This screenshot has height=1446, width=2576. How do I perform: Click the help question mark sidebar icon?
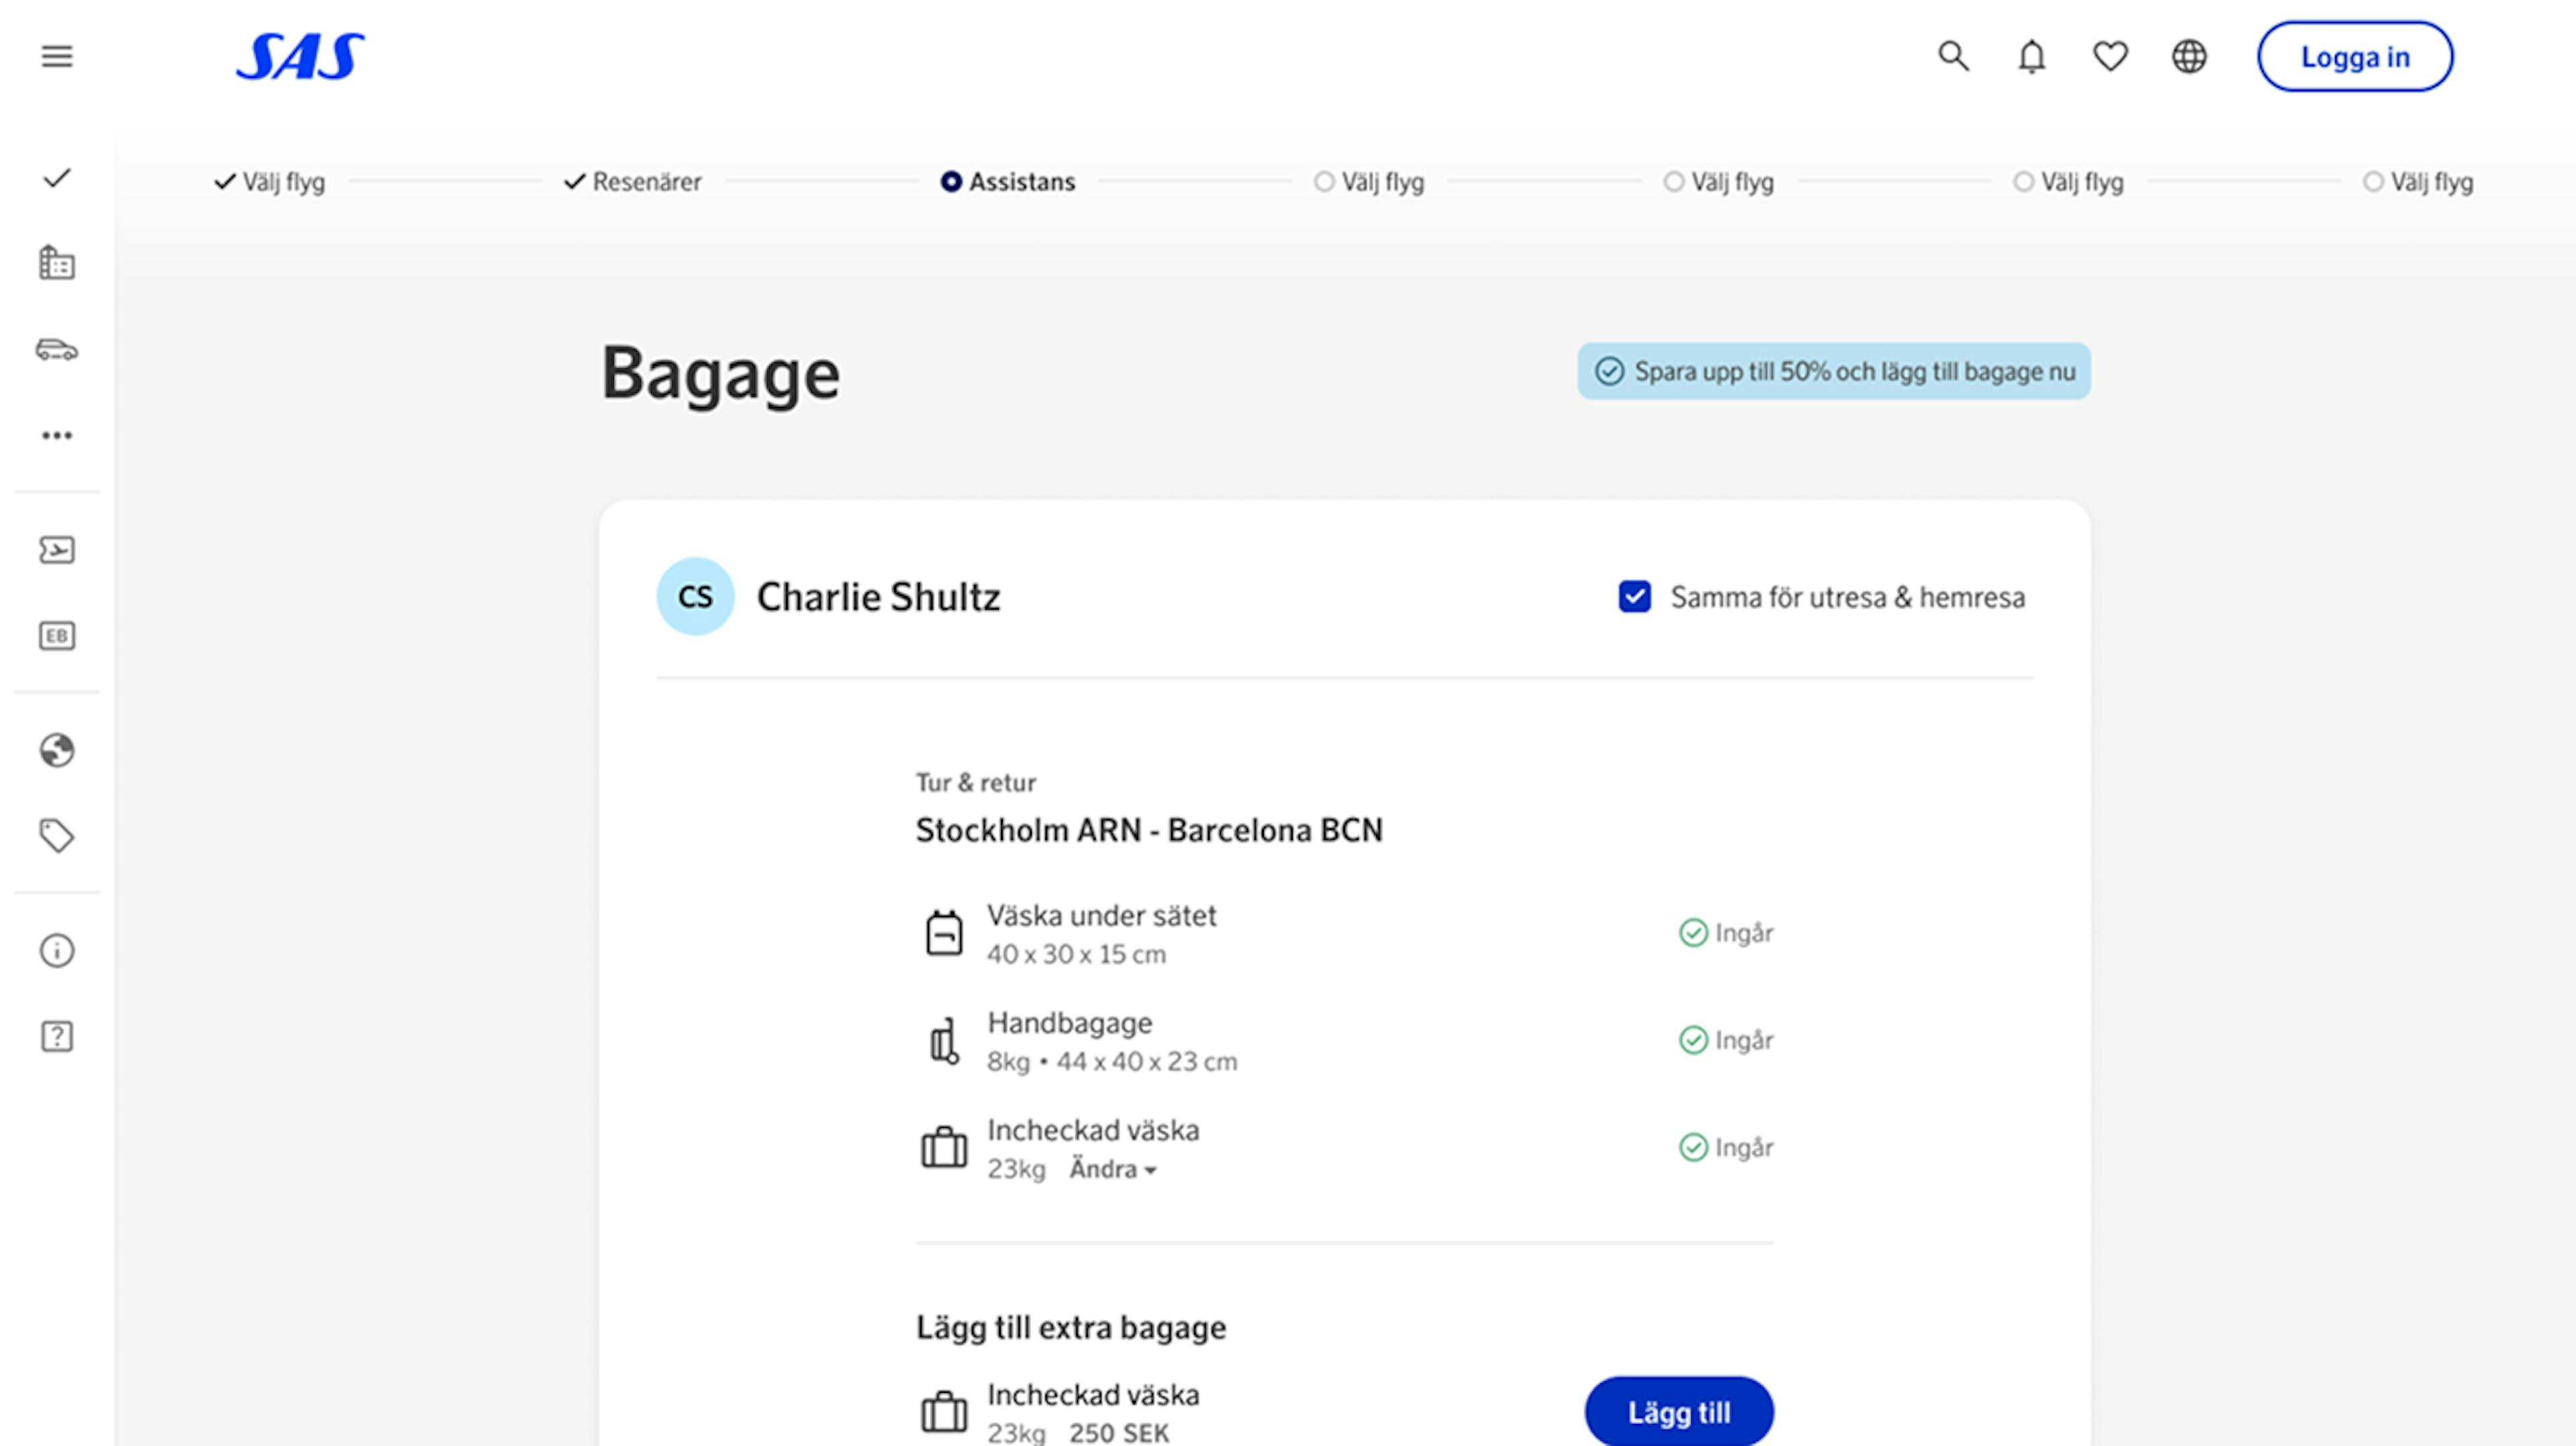coord(57,1037)
